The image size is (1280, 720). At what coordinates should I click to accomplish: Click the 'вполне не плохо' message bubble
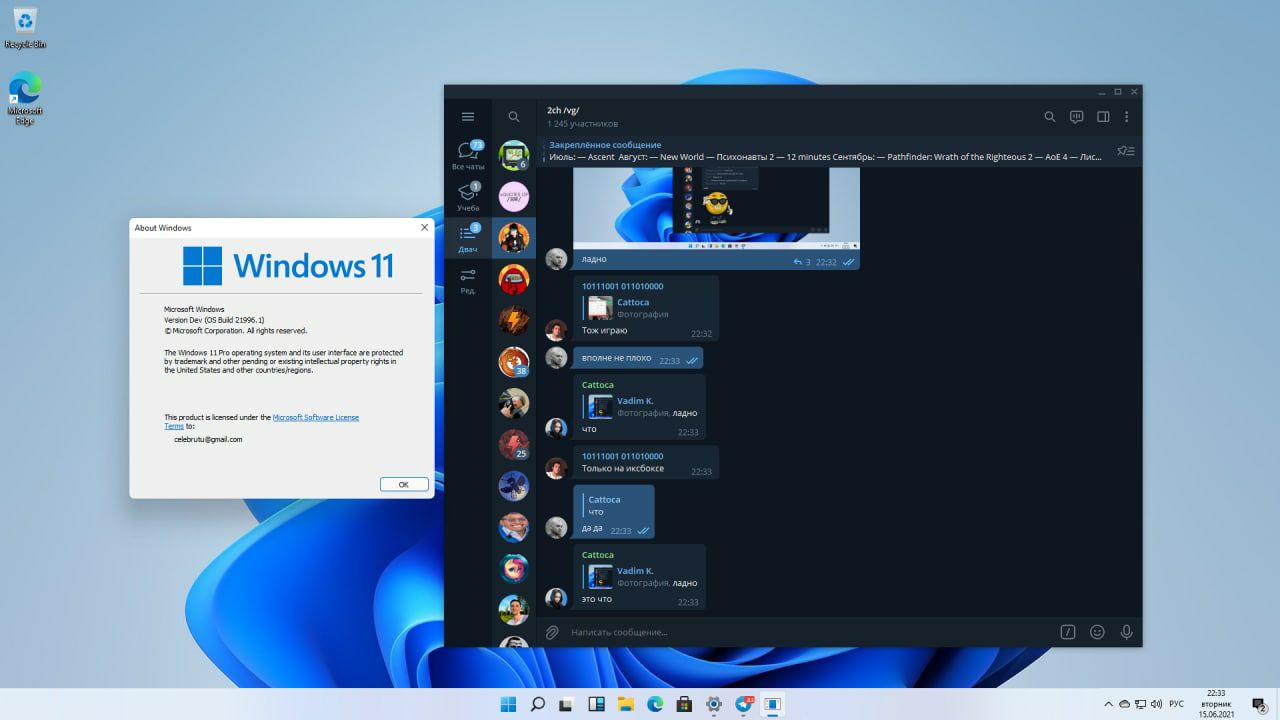[x=637, y=359]
